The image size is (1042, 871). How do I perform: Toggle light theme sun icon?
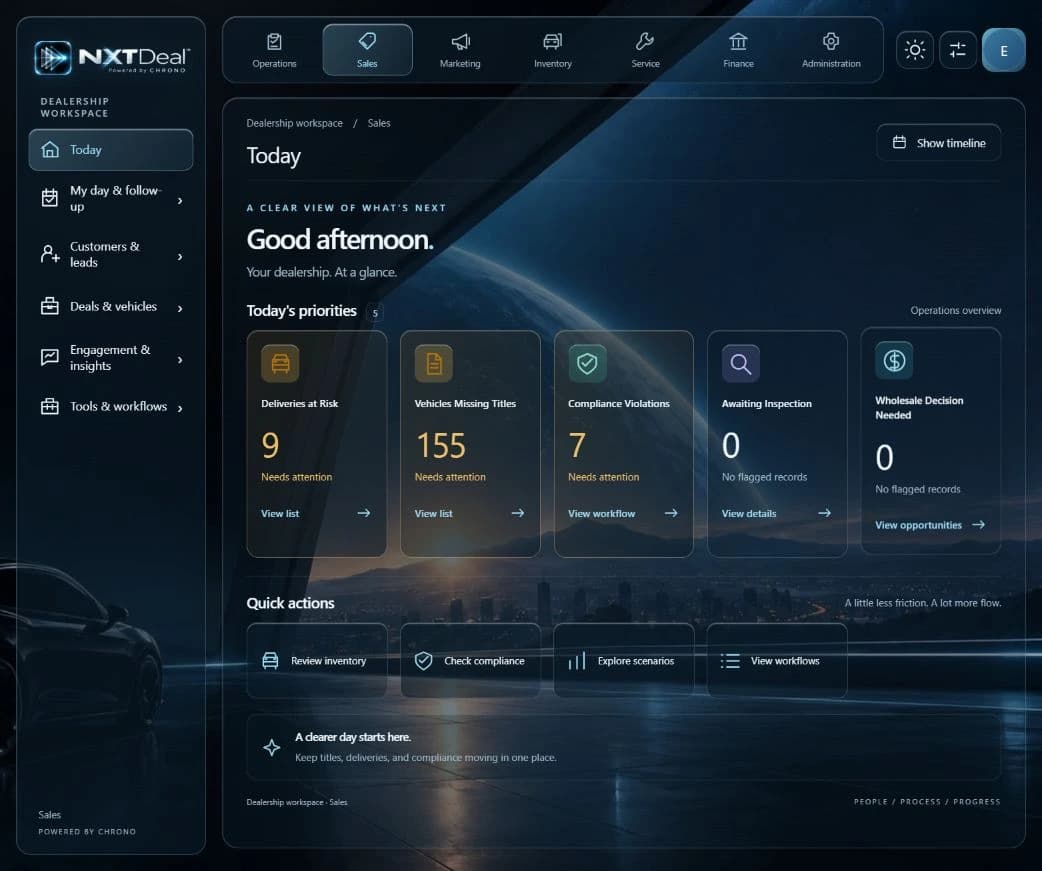915,50
